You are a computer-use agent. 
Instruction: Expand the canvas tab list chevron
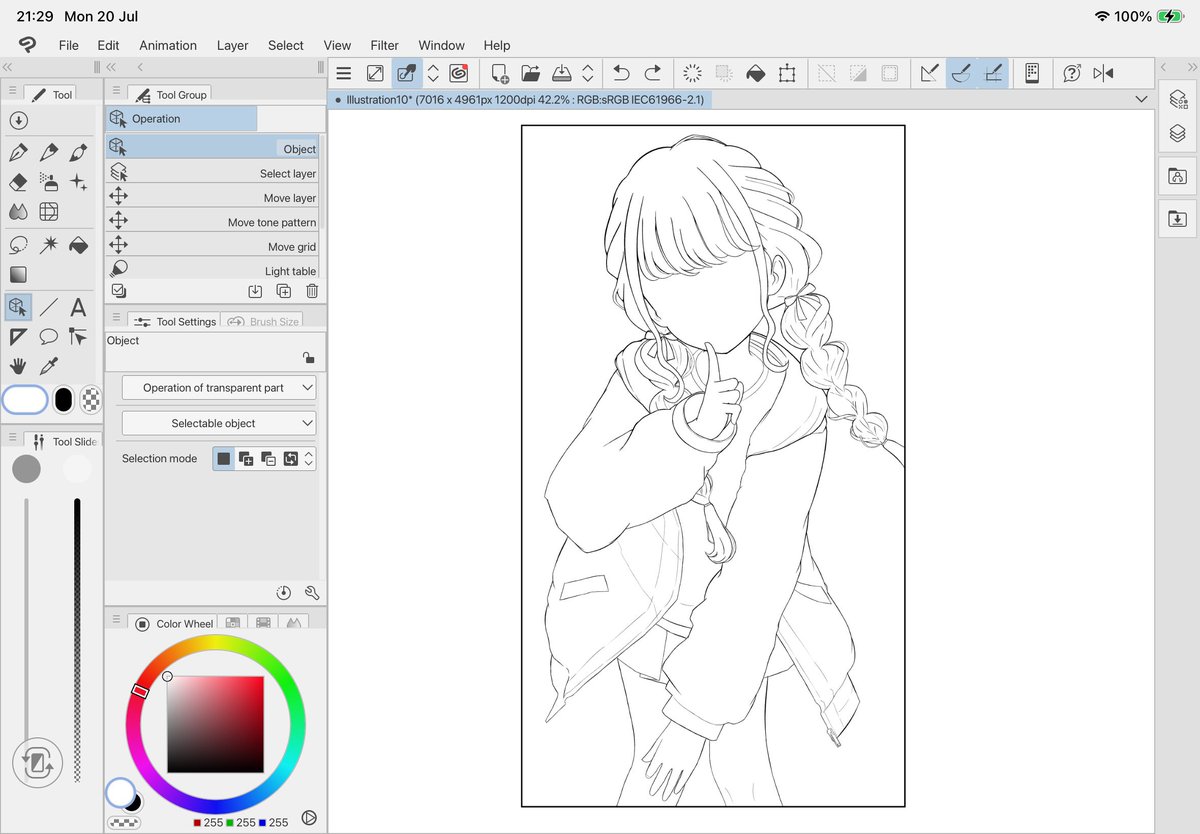pos(1142,99)
